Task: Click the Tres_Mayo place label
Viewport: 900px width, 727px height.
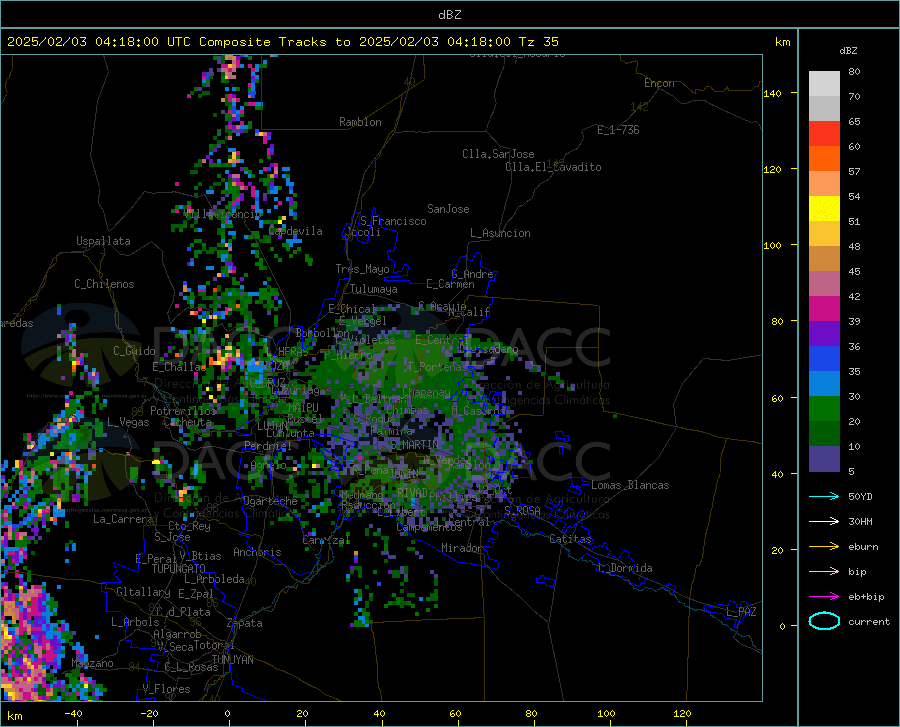Action: (362, 269)
